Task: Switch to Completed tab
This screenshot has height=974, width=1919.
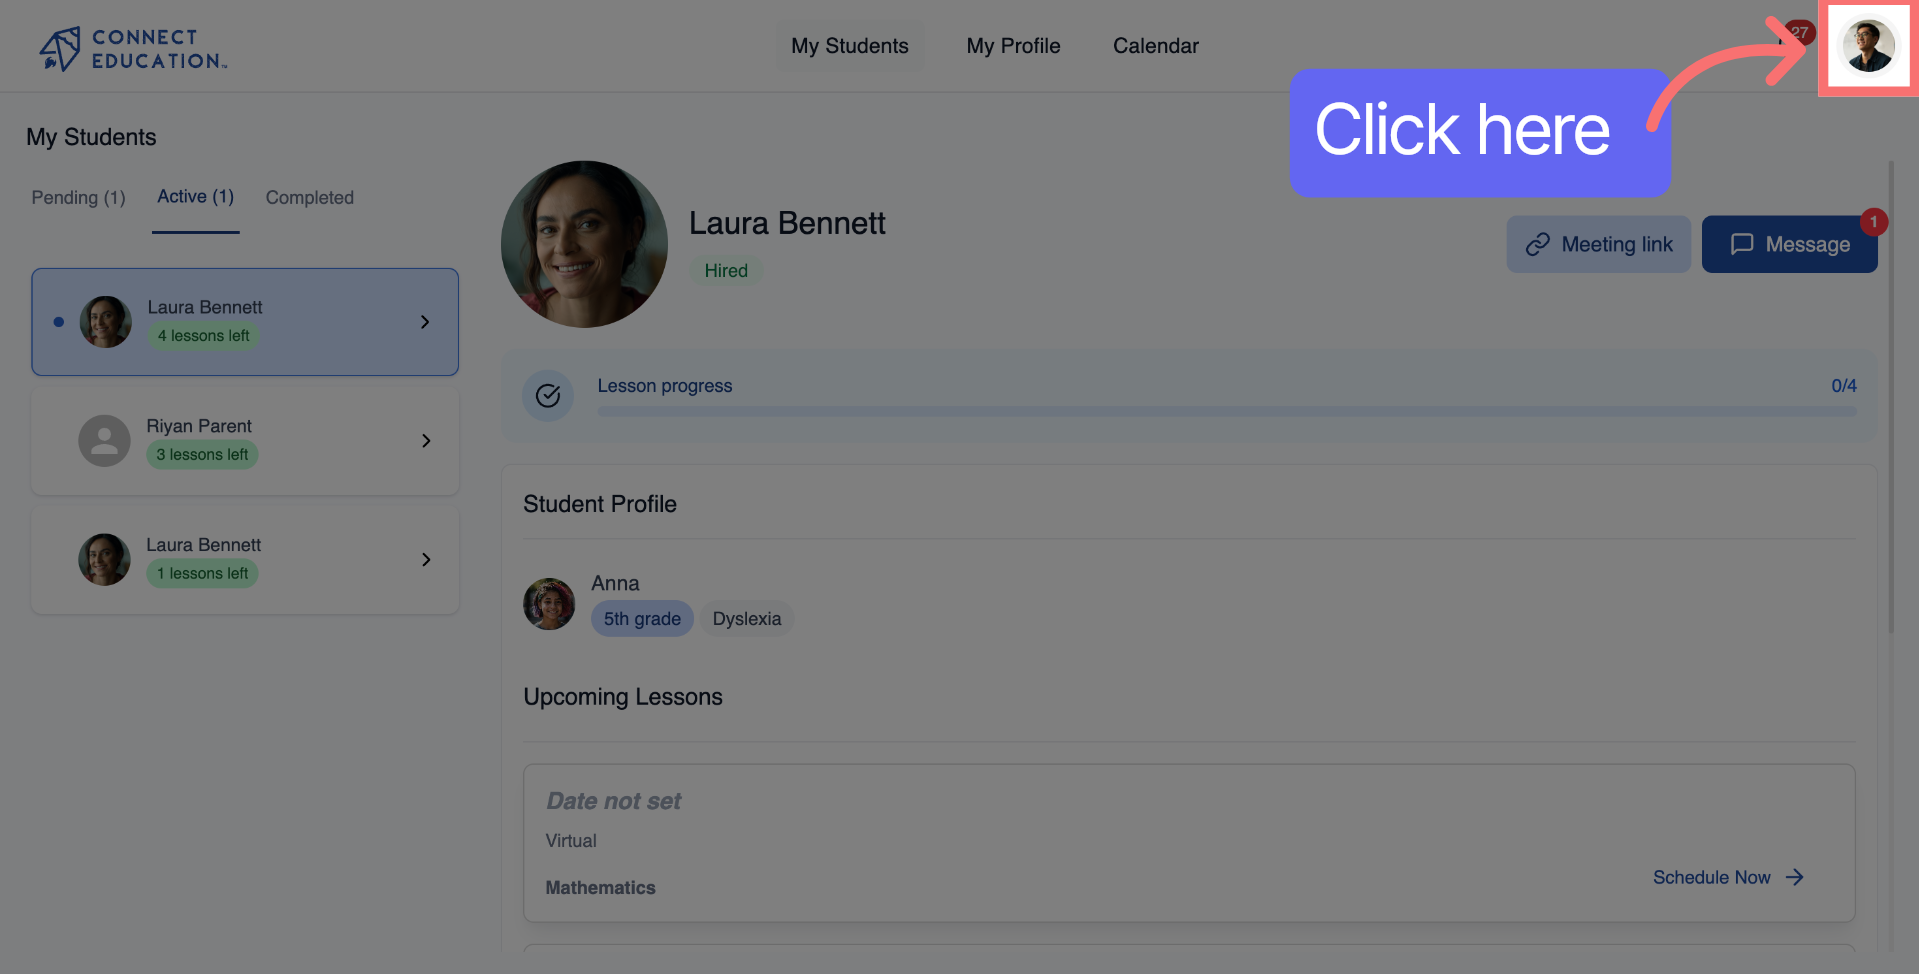Action: 309,198
